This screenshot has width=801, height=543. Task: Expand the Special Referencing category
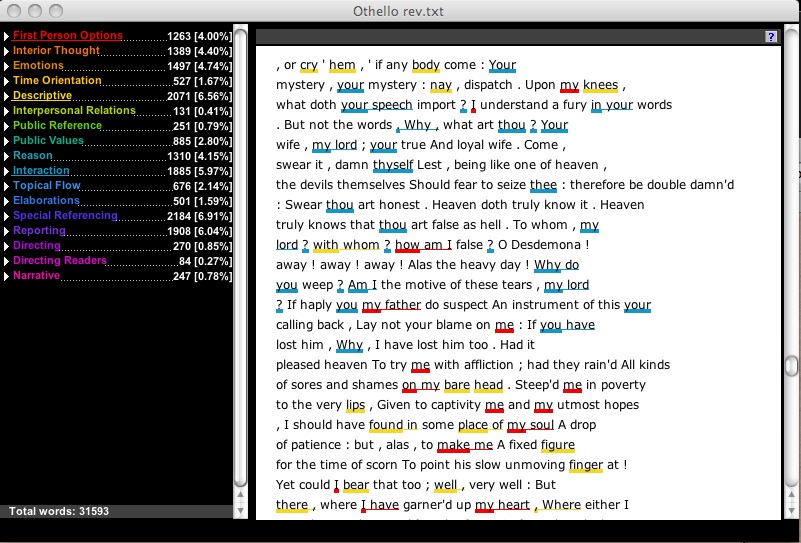(x=6, y=216)
